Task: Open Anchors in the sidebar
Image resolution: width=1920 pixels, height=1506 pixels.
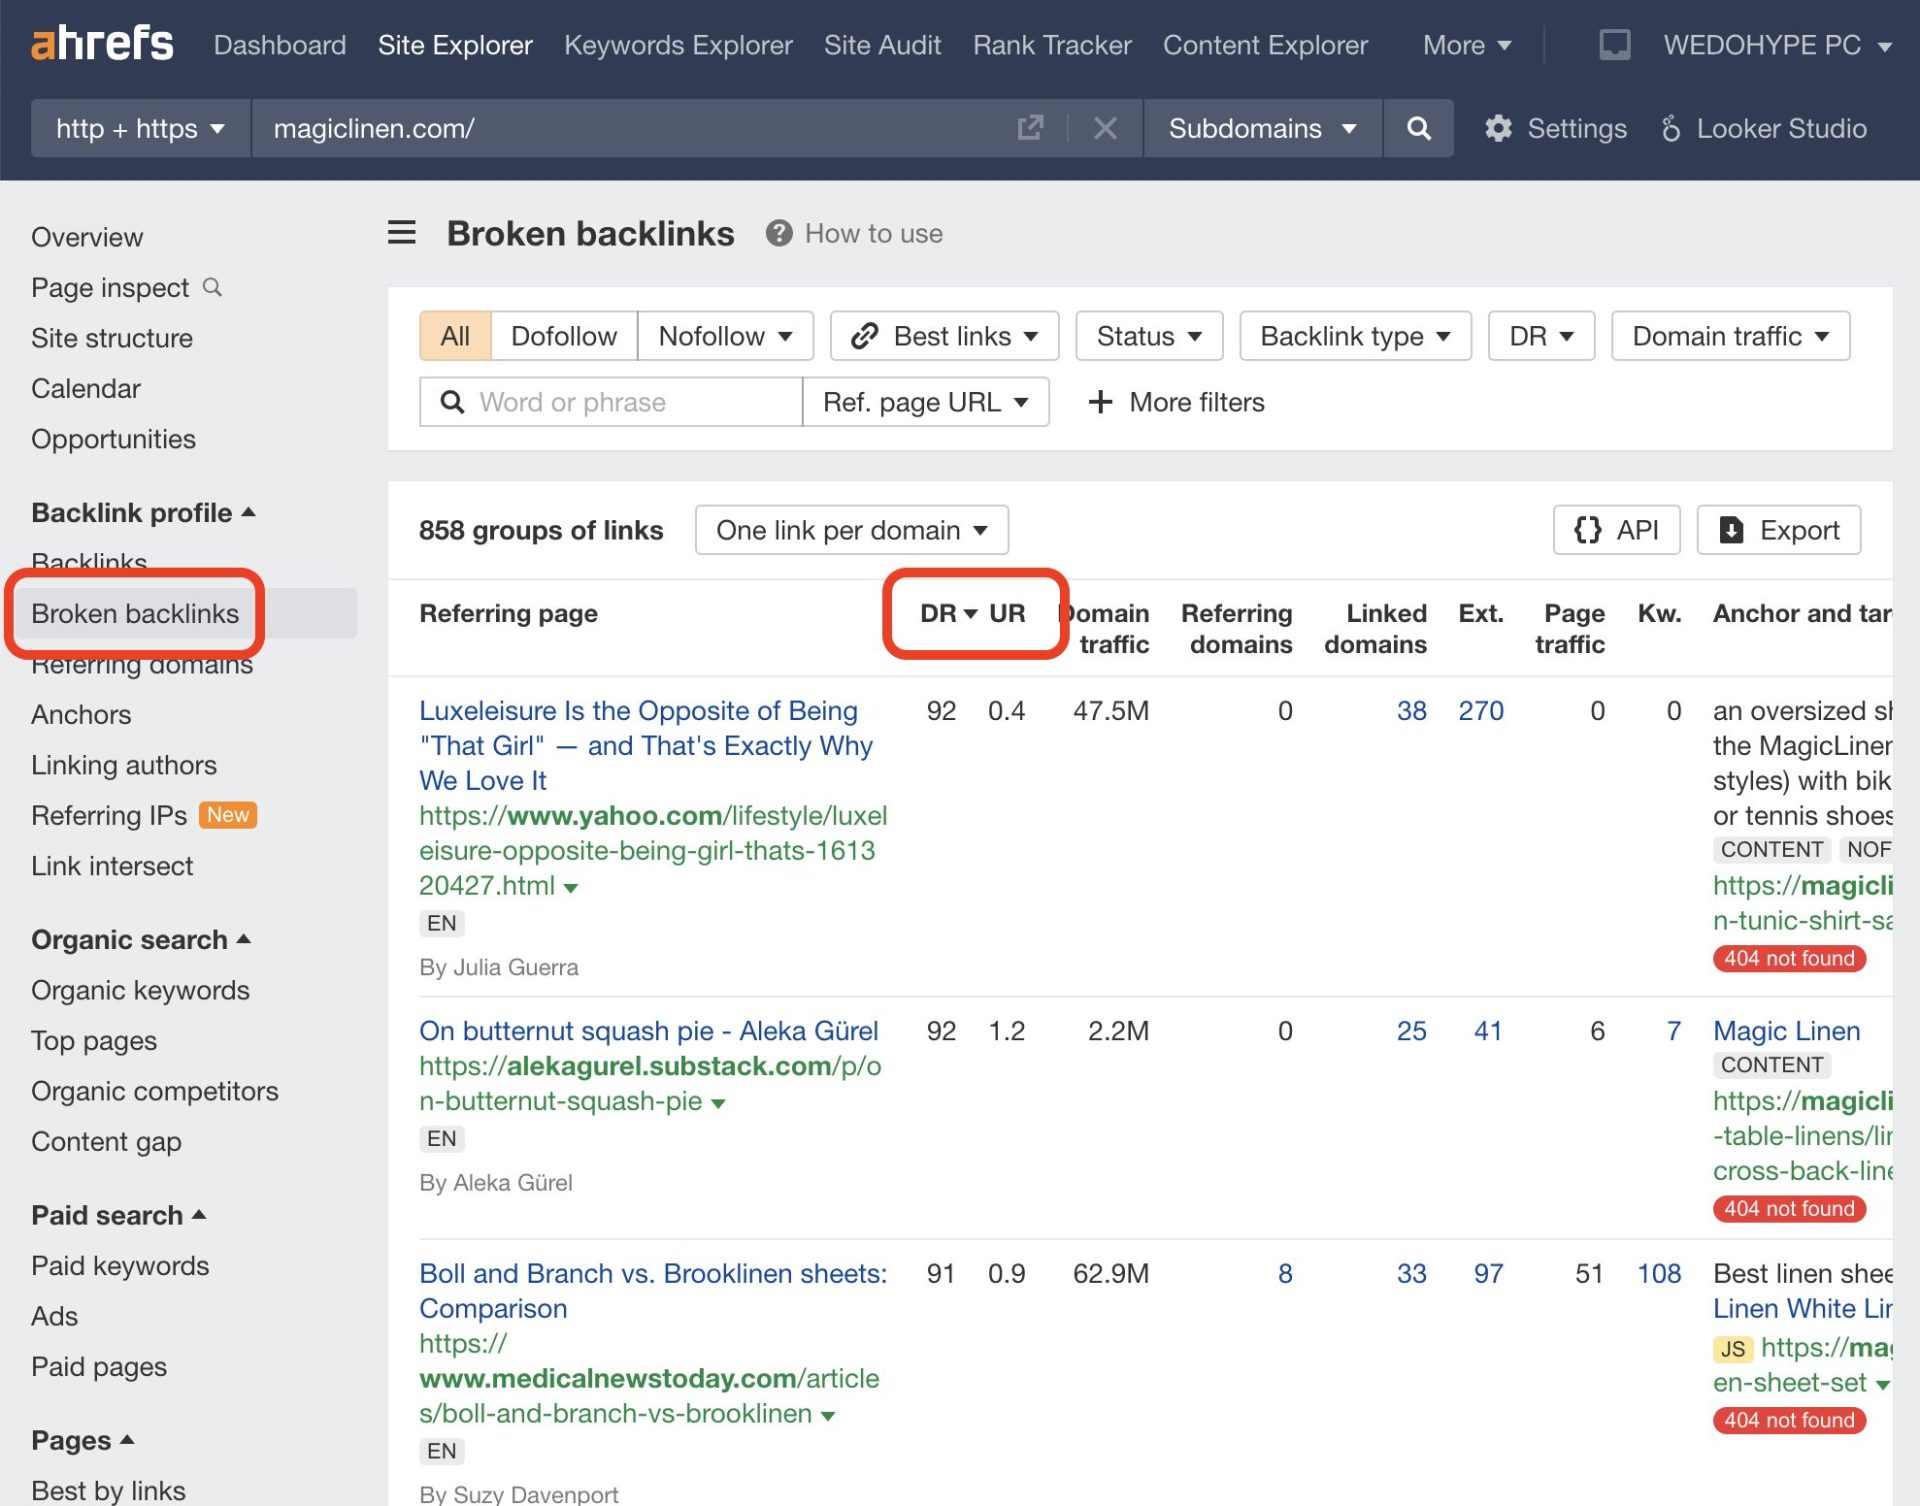Action: [x=81, y=714]
